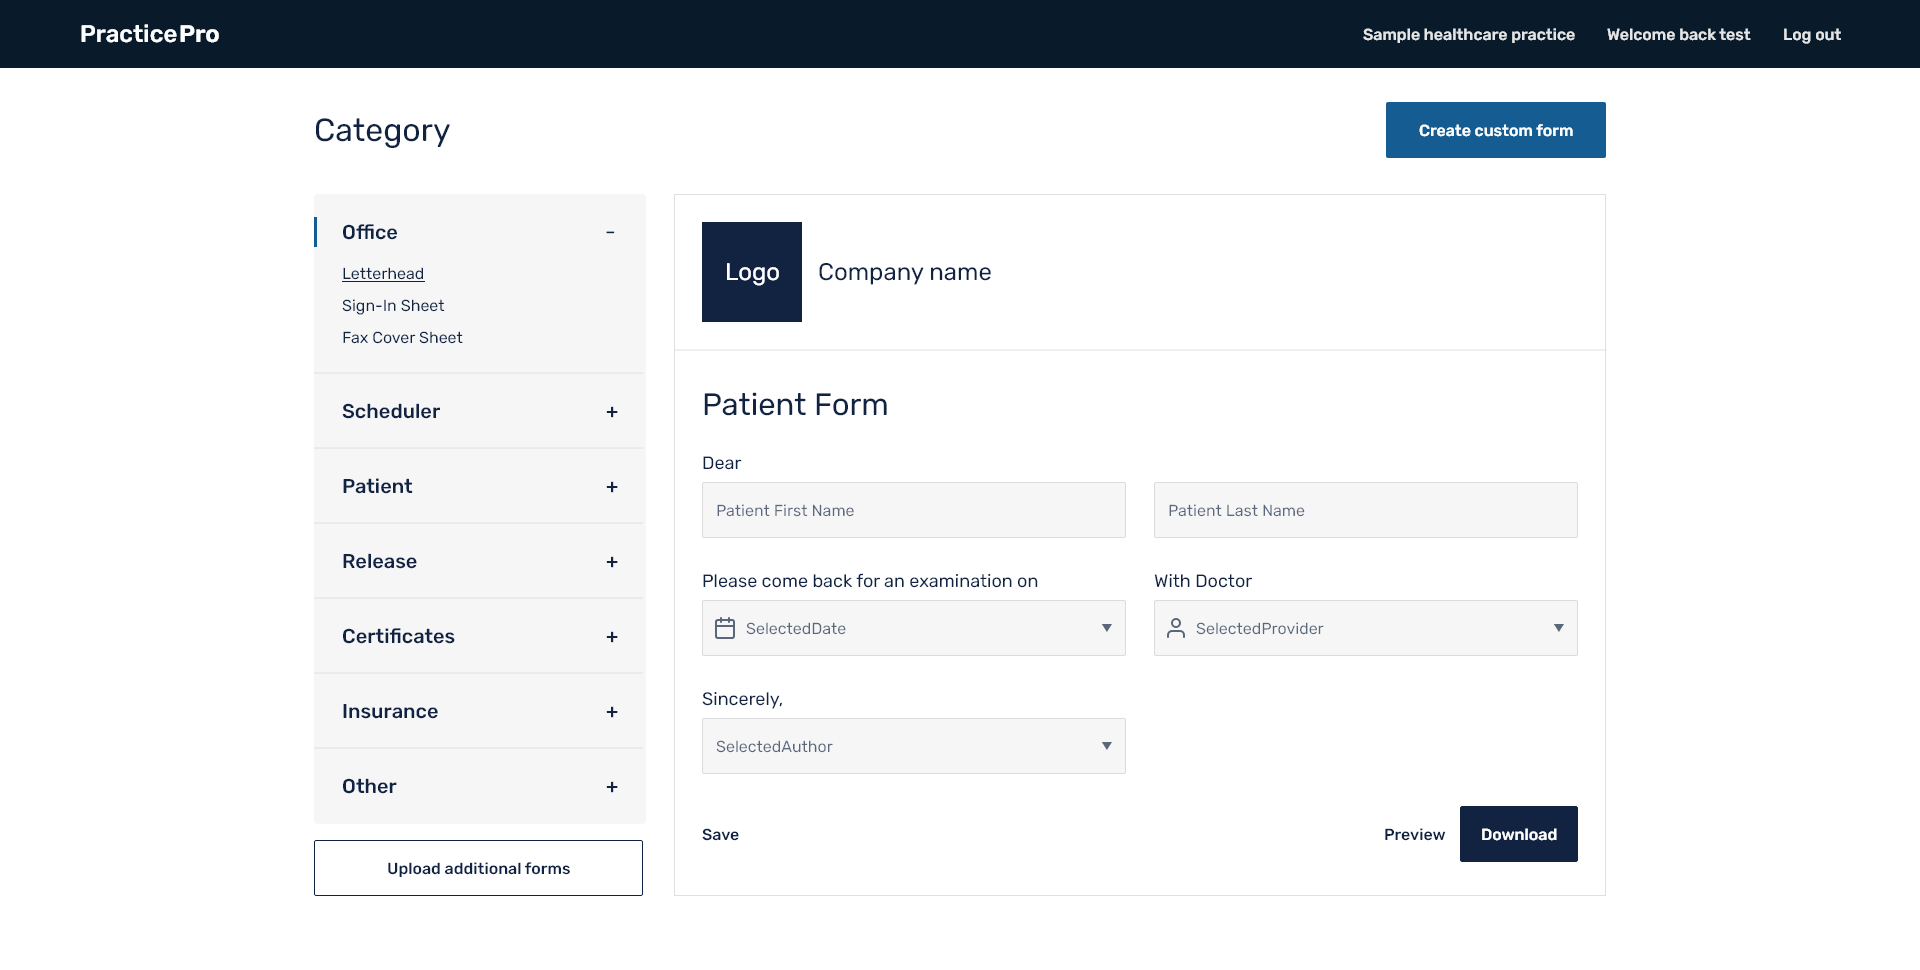The image size is (1920, 970).
Task: Select the Letterhead form link
Action: 383,274
